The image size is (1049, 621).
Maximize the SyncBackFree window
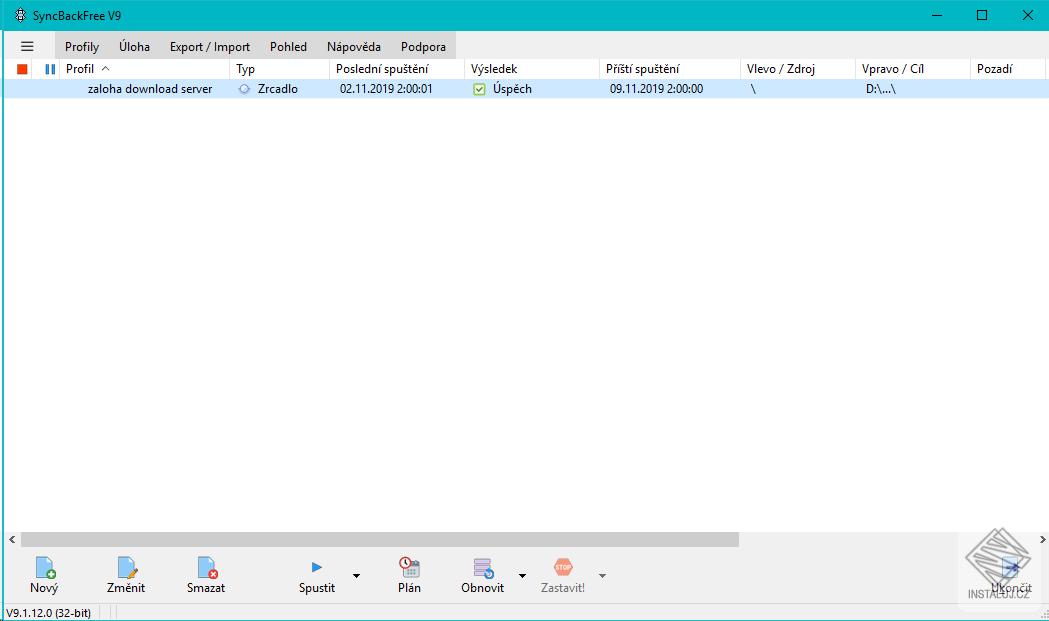point(982,15)
